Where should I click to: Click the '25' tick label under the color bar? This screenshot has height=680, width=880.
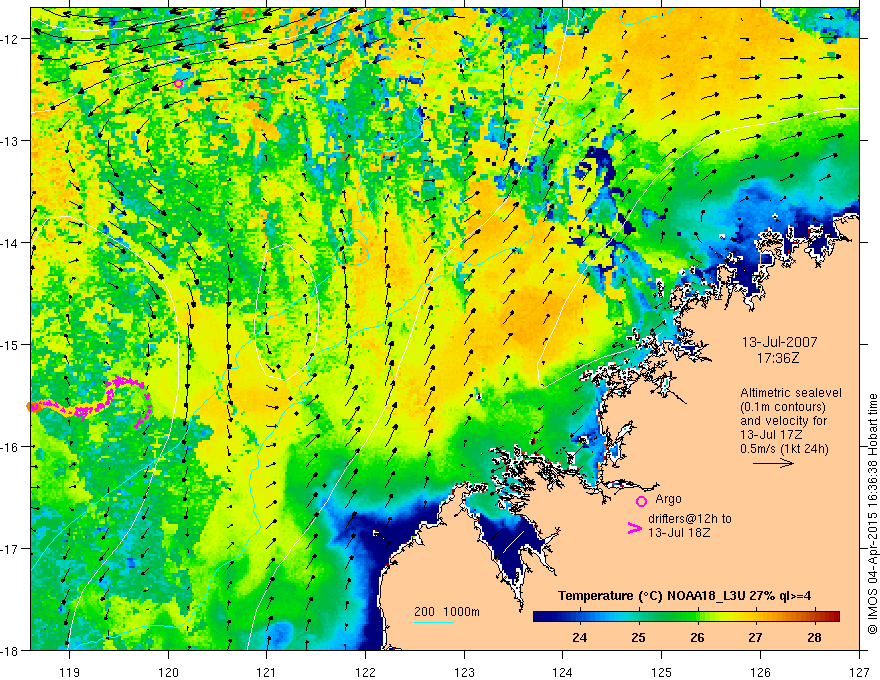coord(638,638)
